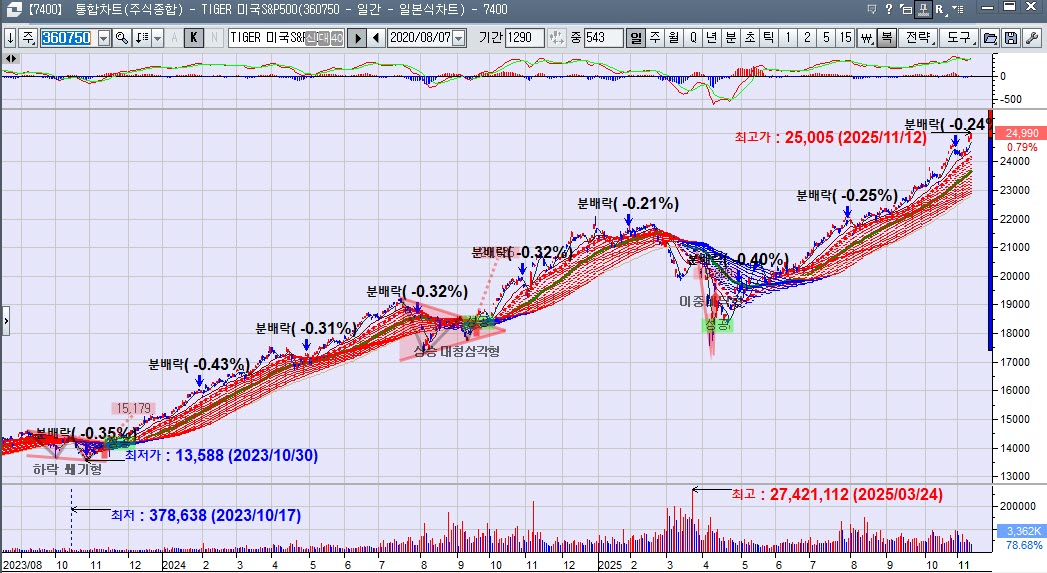
Task: Open the 전략 strategy menu
Action: tap(918, 38)
